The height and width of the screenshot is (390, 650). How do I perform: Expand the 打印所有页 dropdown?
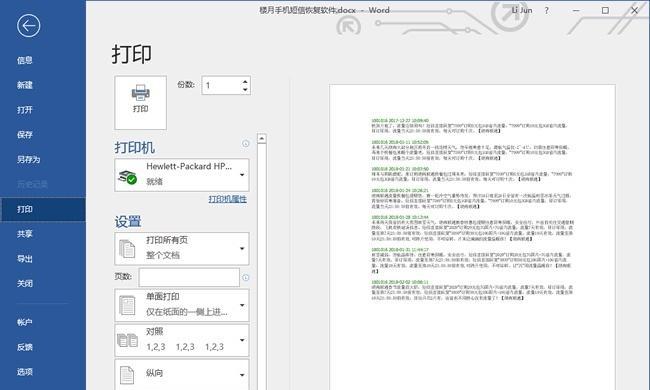pyautogui.click(x=182, y=249)
